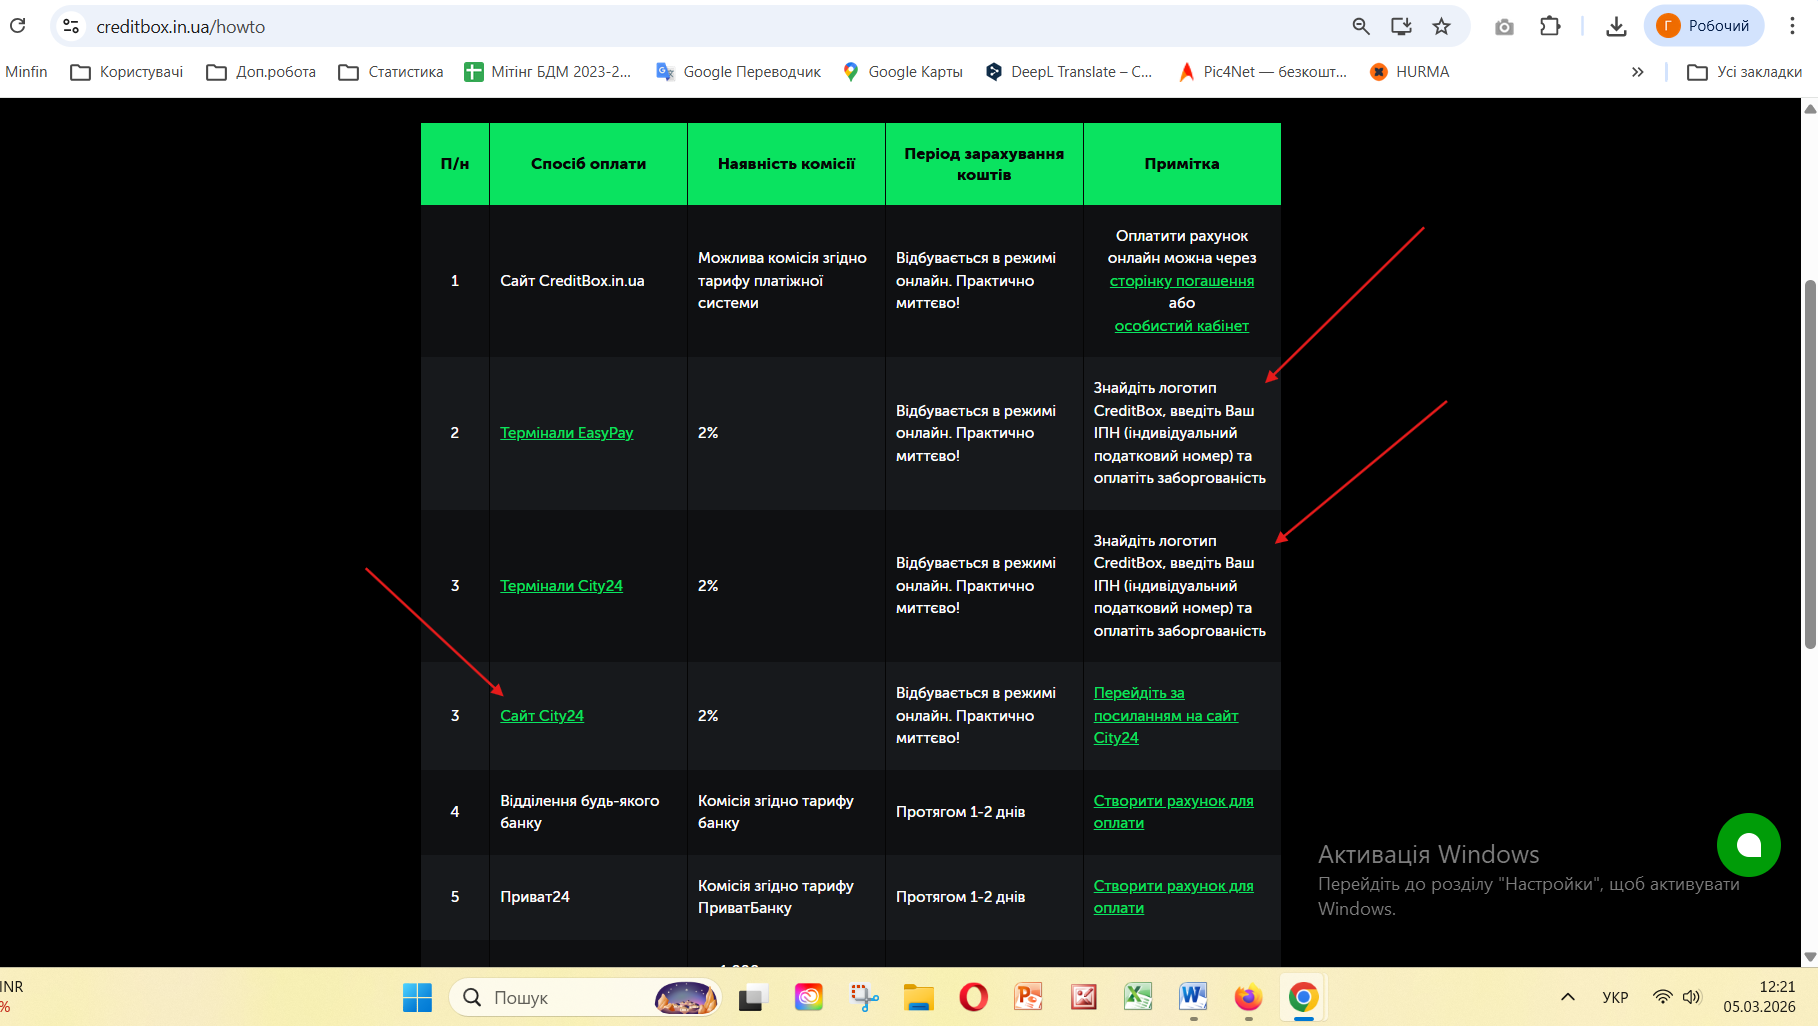Expand hidden bookmarks with the double chevron
This screenshot has width=1818, height=1026.
coord(1637,72)
